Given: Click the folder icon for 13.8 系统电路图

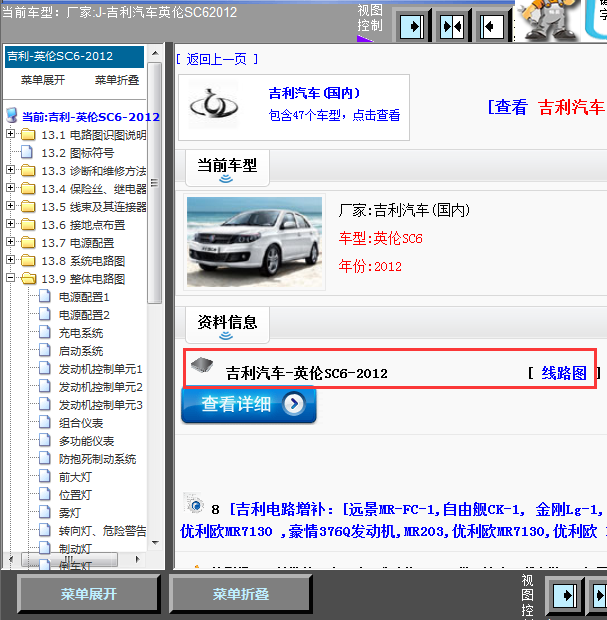Looking at the screenshot, I should pos(28,260).
